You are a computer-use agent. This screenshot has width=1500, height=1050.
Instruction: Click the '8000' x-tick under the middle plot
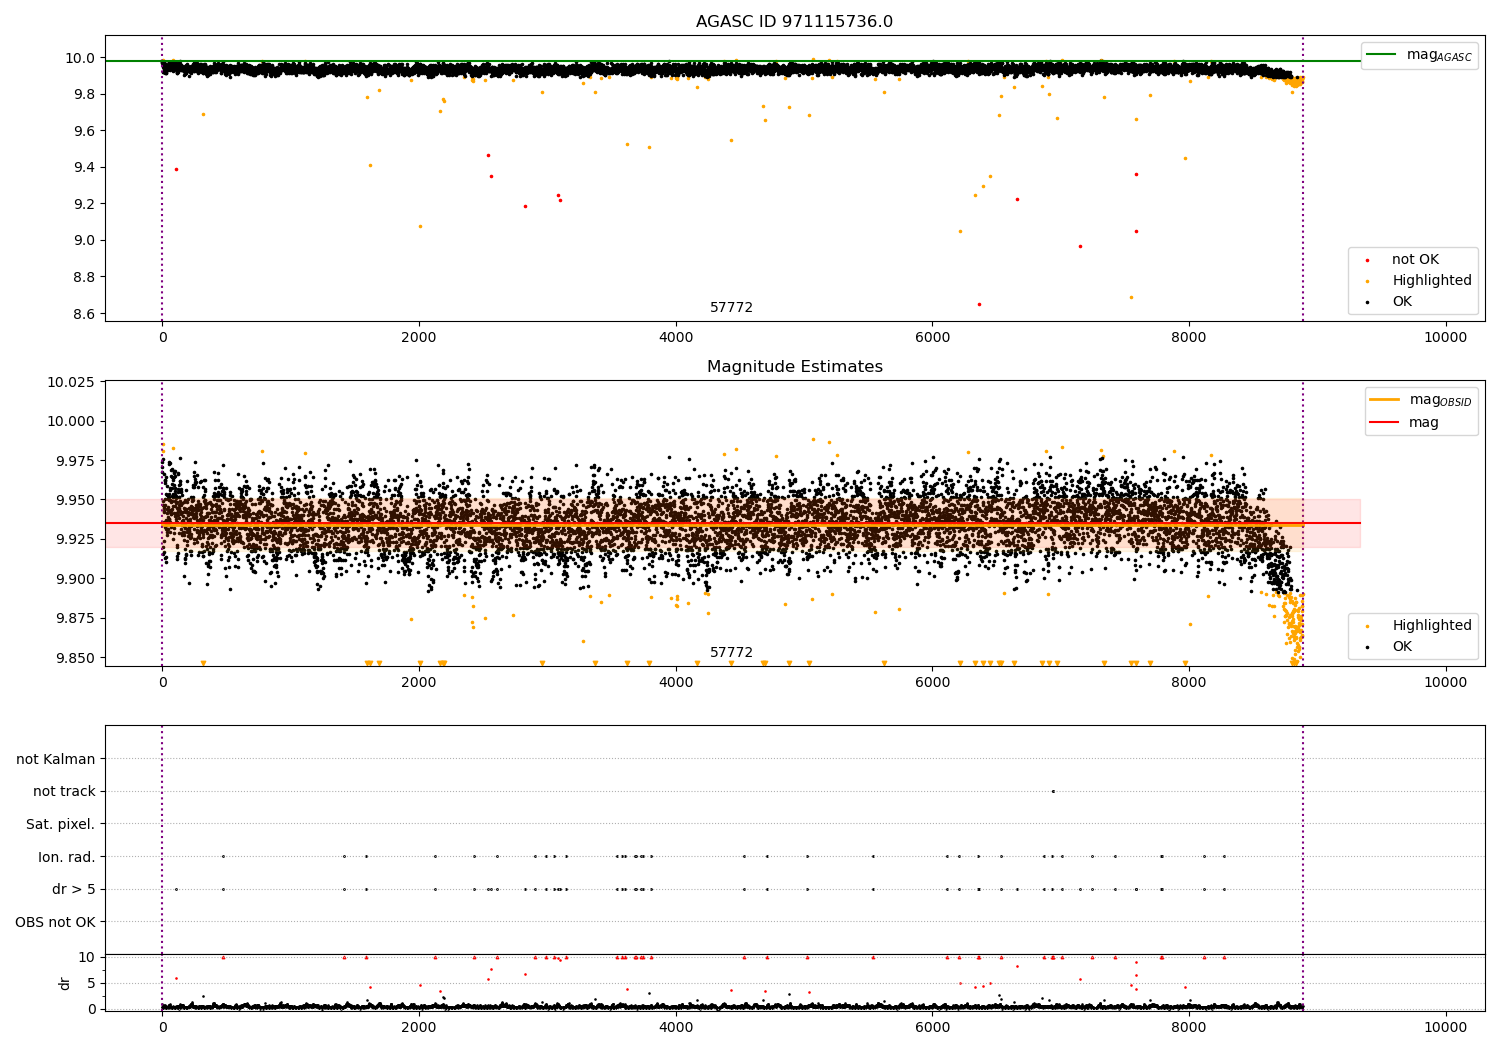pos(1189,683)
